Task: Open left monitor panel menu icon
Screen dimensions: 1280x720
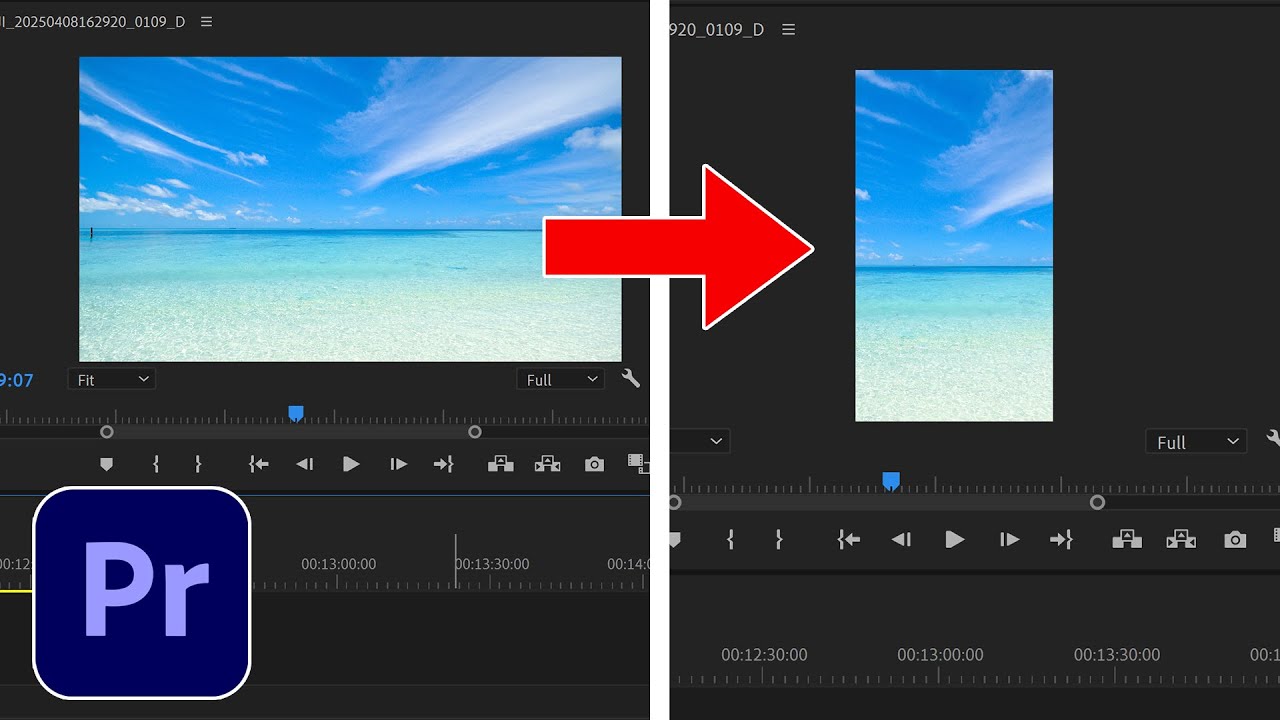Action: 206,22
